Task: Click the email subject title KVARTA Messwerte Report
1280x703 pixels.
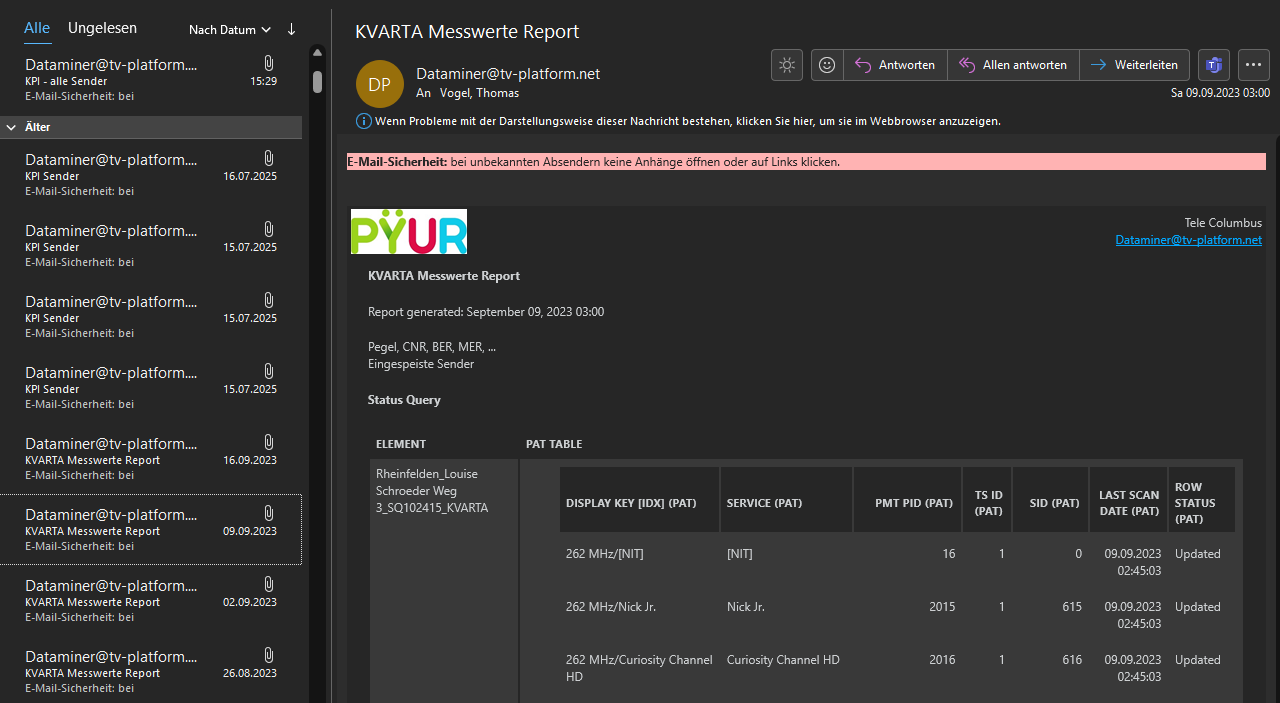Action: click(467, 31)
